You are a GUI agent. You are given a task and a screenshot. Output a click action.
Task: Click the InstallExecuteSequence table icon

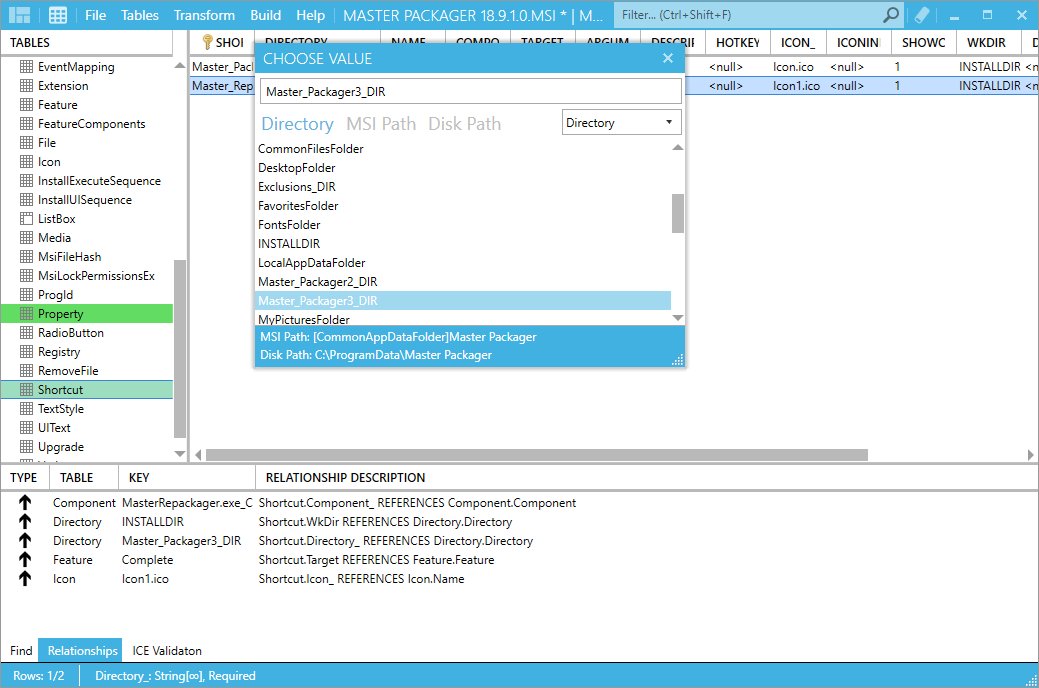(27, 180)
